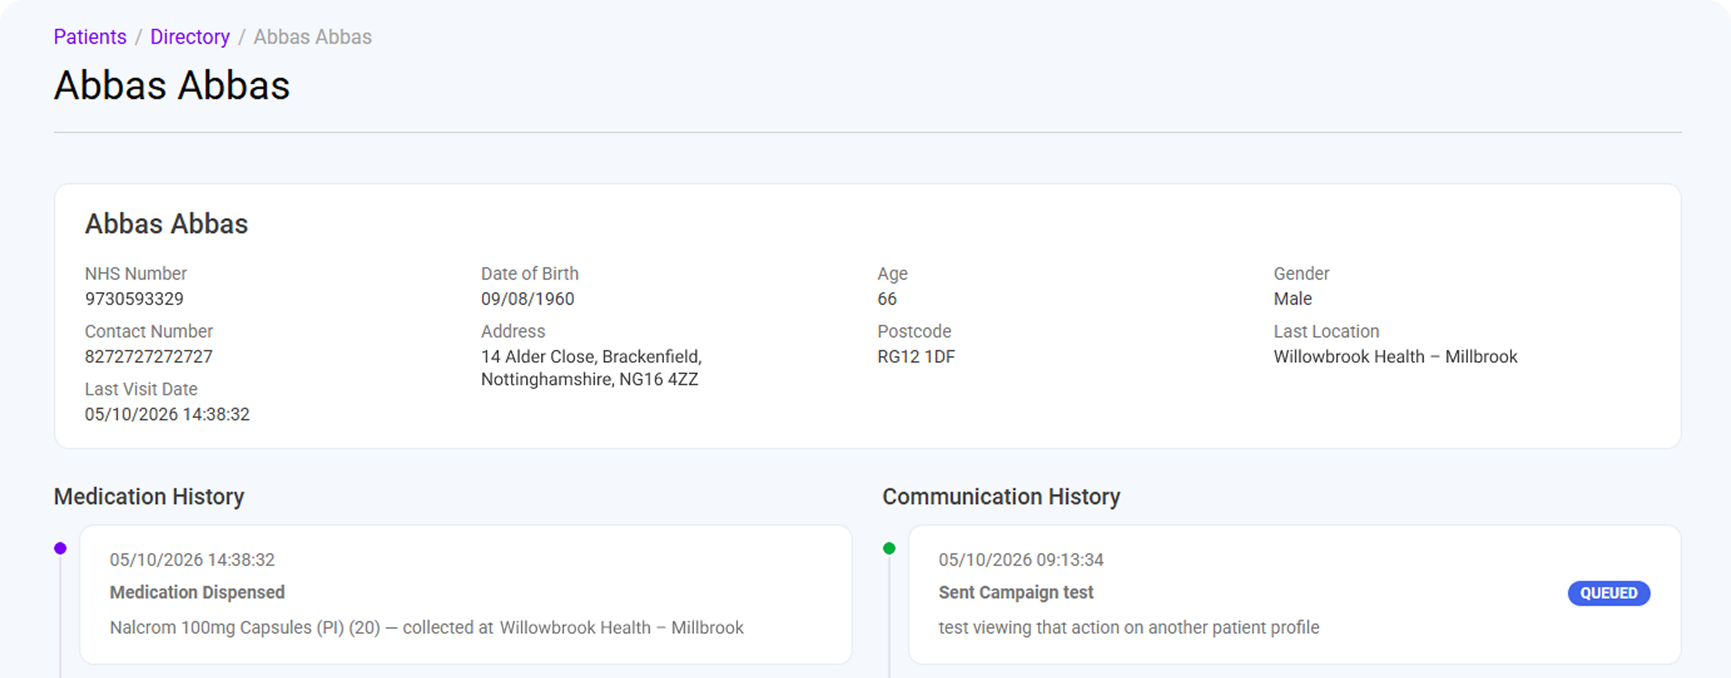Click the QUEUED status badge
This screenshot has height=678, width=1731.
click(x=1609, y=593)
